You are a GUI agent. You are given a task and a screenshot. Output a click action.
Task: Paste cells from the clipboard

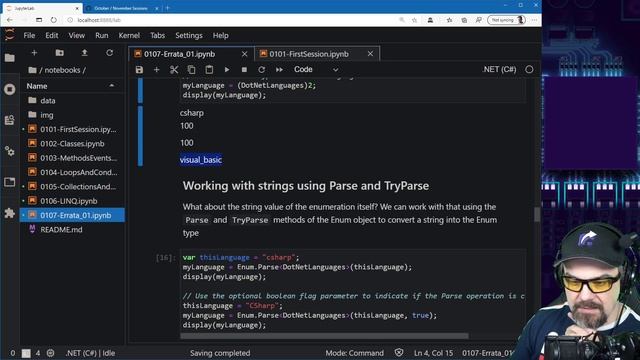click(209, 70)
